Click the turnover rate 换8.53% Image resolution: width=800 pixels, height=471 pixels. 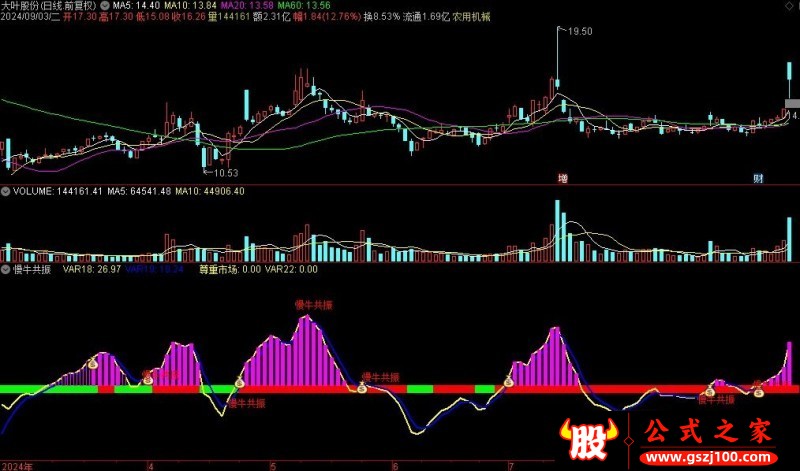[x=382, y=17]
